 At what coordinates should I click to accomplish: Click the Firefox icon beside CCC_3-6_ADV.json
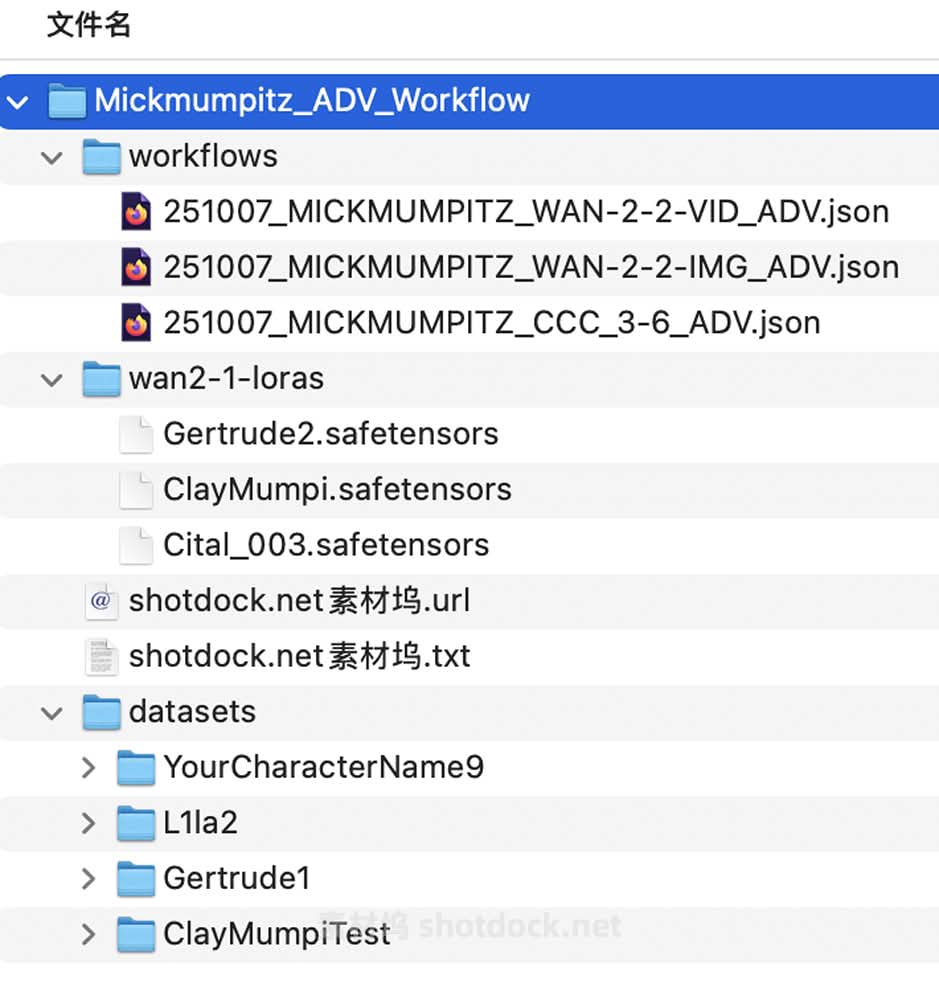pyautogui.click(x=136, y=323)
